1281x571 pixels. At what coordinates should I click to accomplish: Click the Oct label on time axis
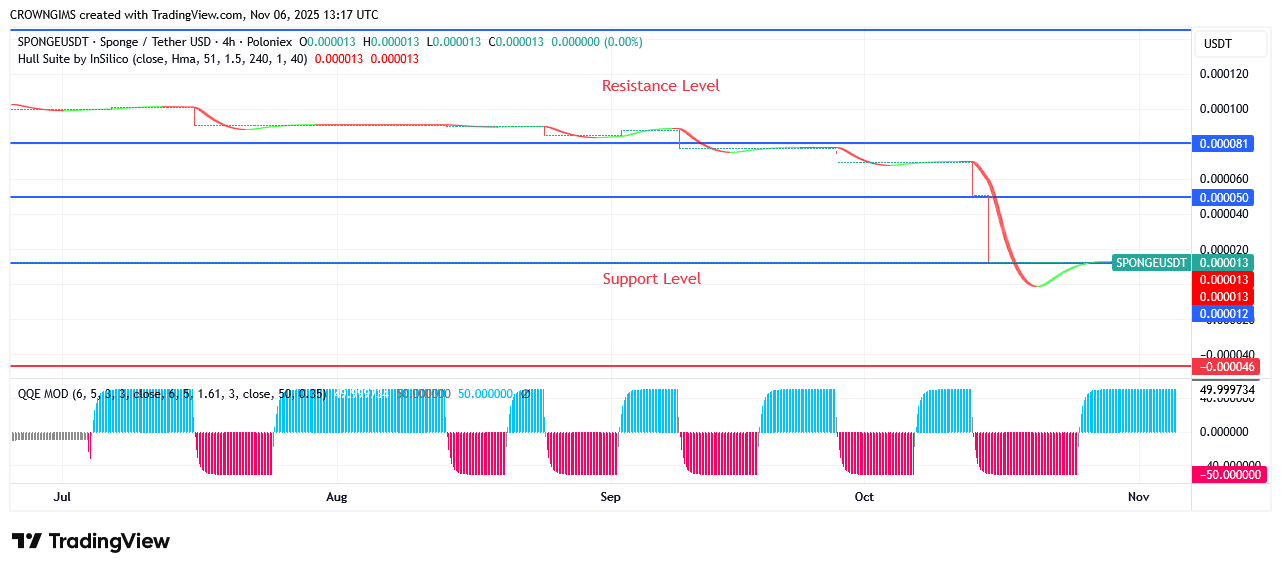pyautogui.click(x=864, y=497)
